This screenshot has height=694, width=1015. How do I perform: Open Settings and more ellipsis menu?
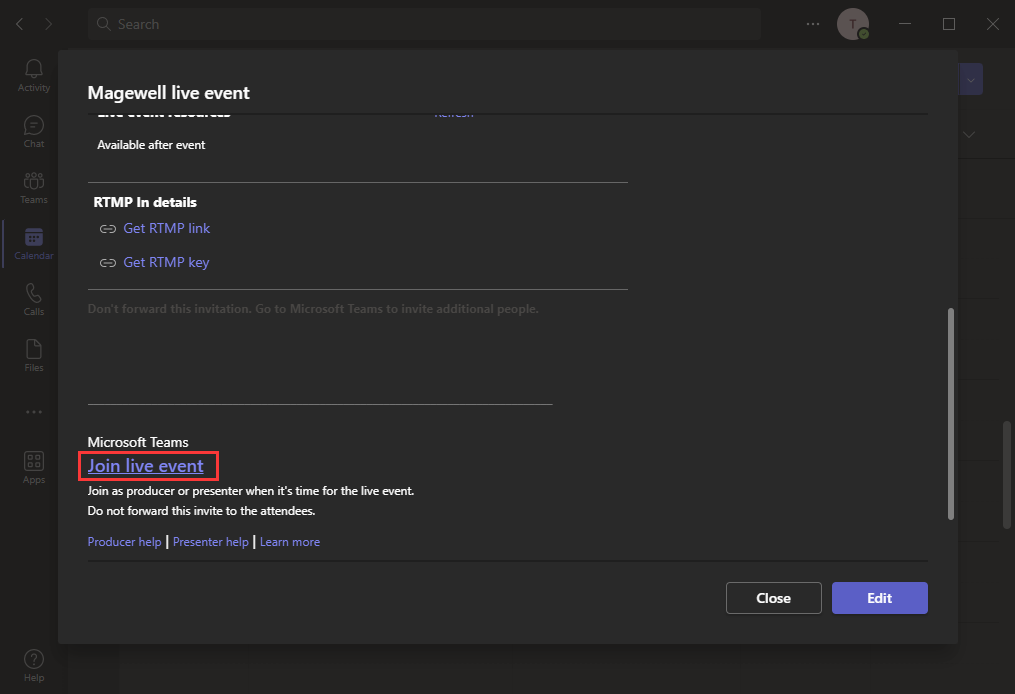[813, 24]
